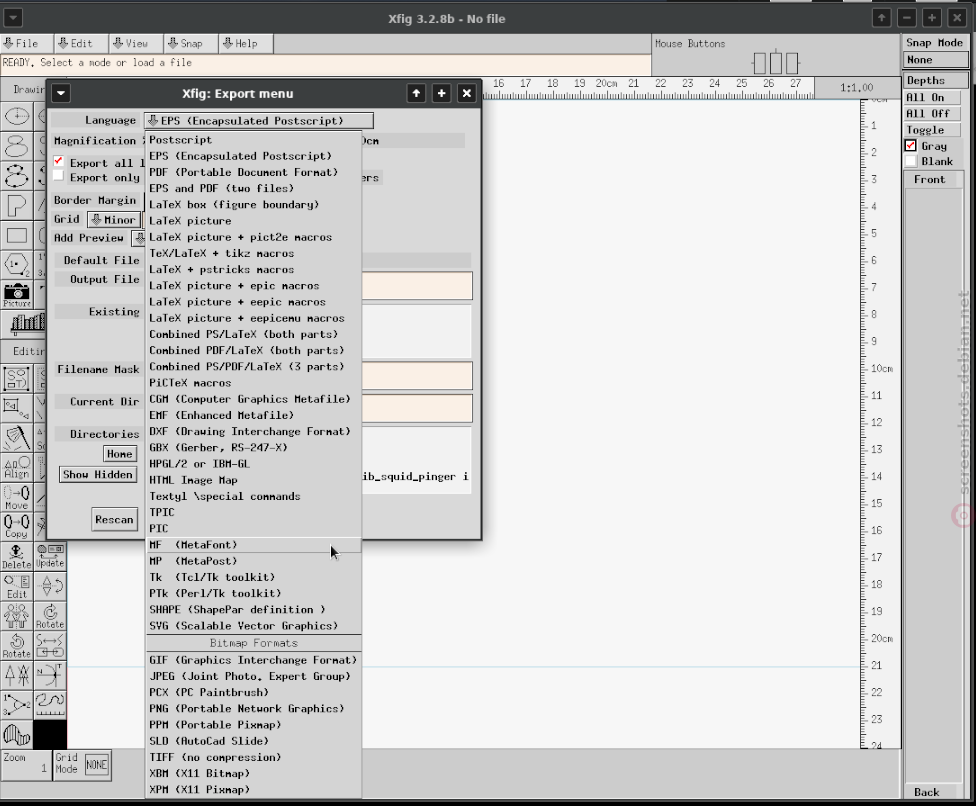Select the tangent/normal line tool

[50, 675]
